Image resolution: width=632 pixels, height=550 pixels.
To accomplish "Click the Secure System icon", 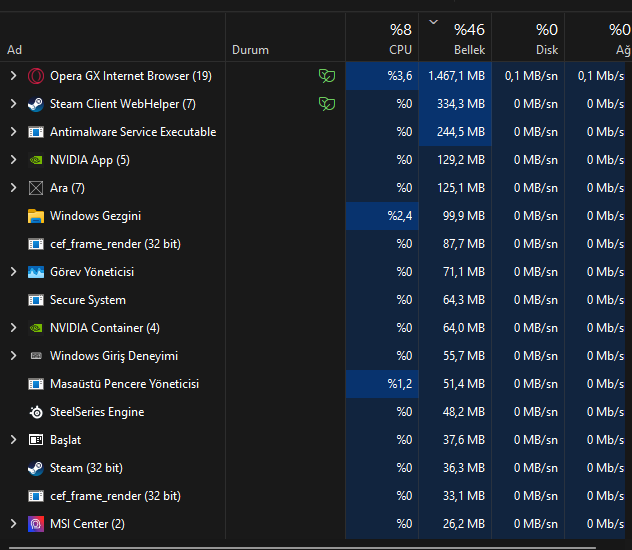I will [36, 300].
